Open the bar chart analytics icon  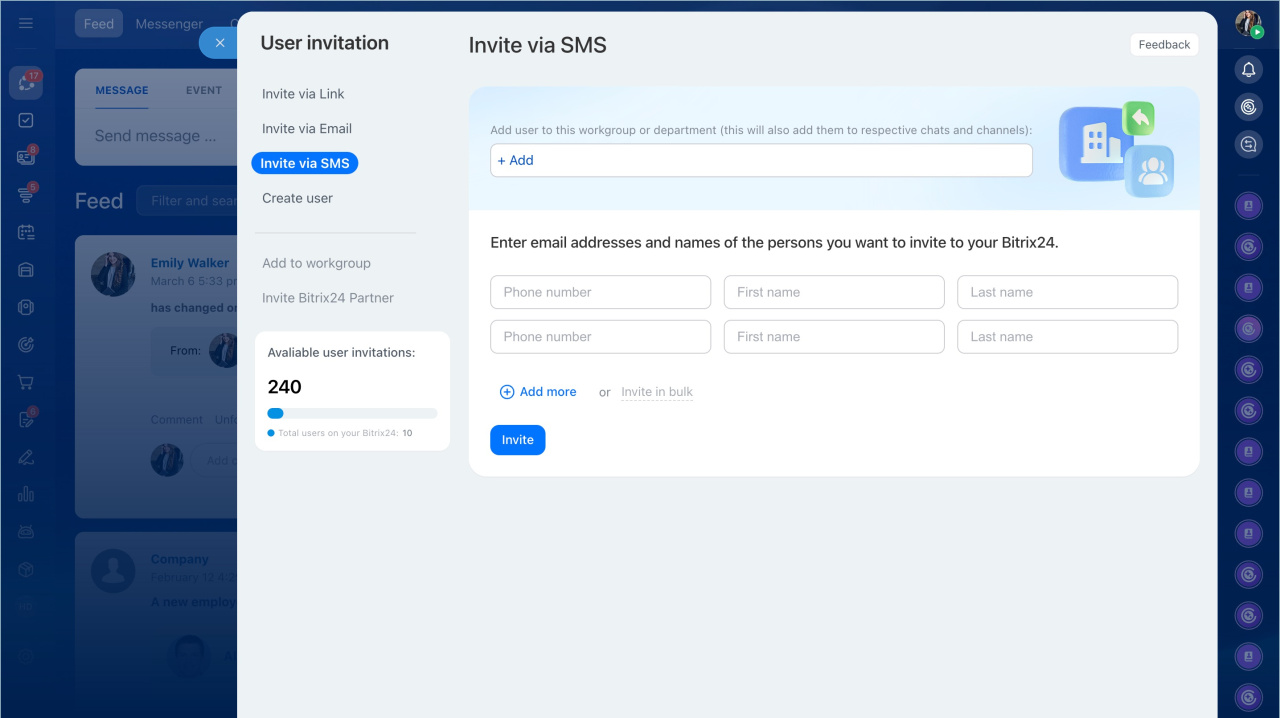(x=26, y=494)
